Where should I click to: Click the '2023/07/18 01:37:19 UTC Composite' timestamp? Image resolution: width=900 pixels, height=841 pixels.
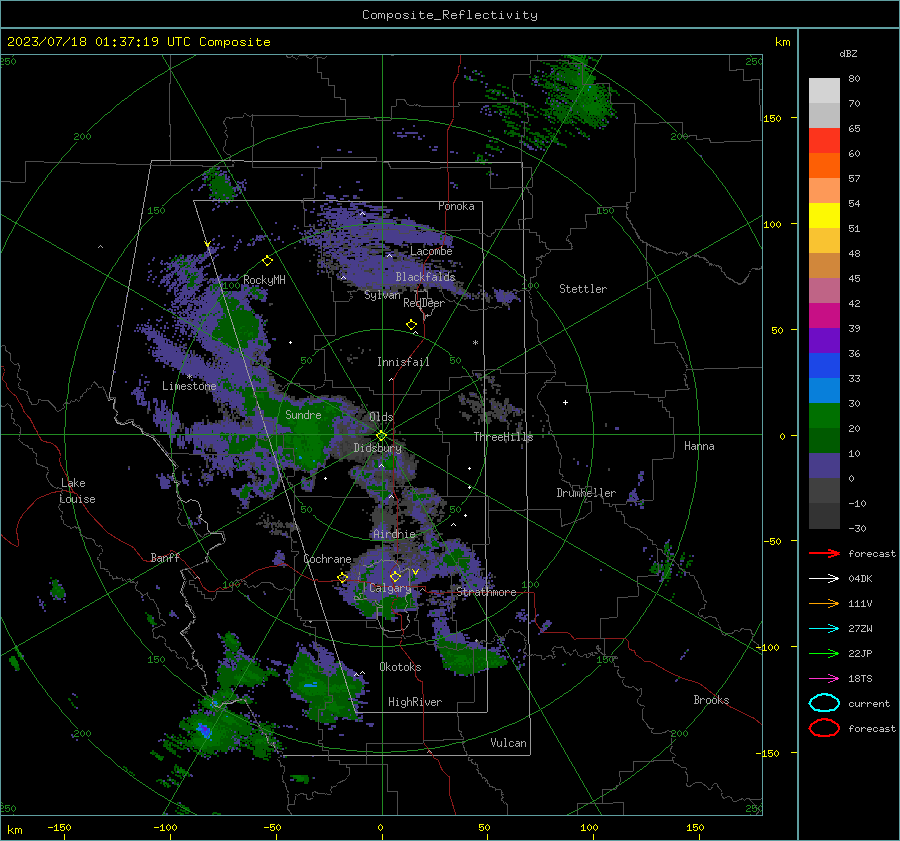pyautogui.click(x=138, y=42)
